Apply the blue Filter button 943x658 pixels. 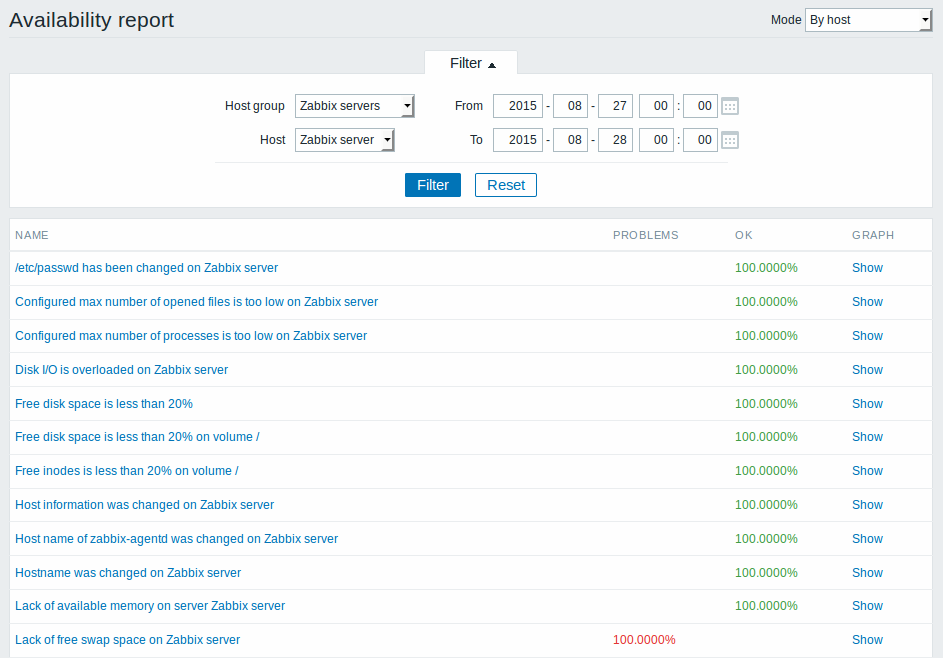click(433, 185)
